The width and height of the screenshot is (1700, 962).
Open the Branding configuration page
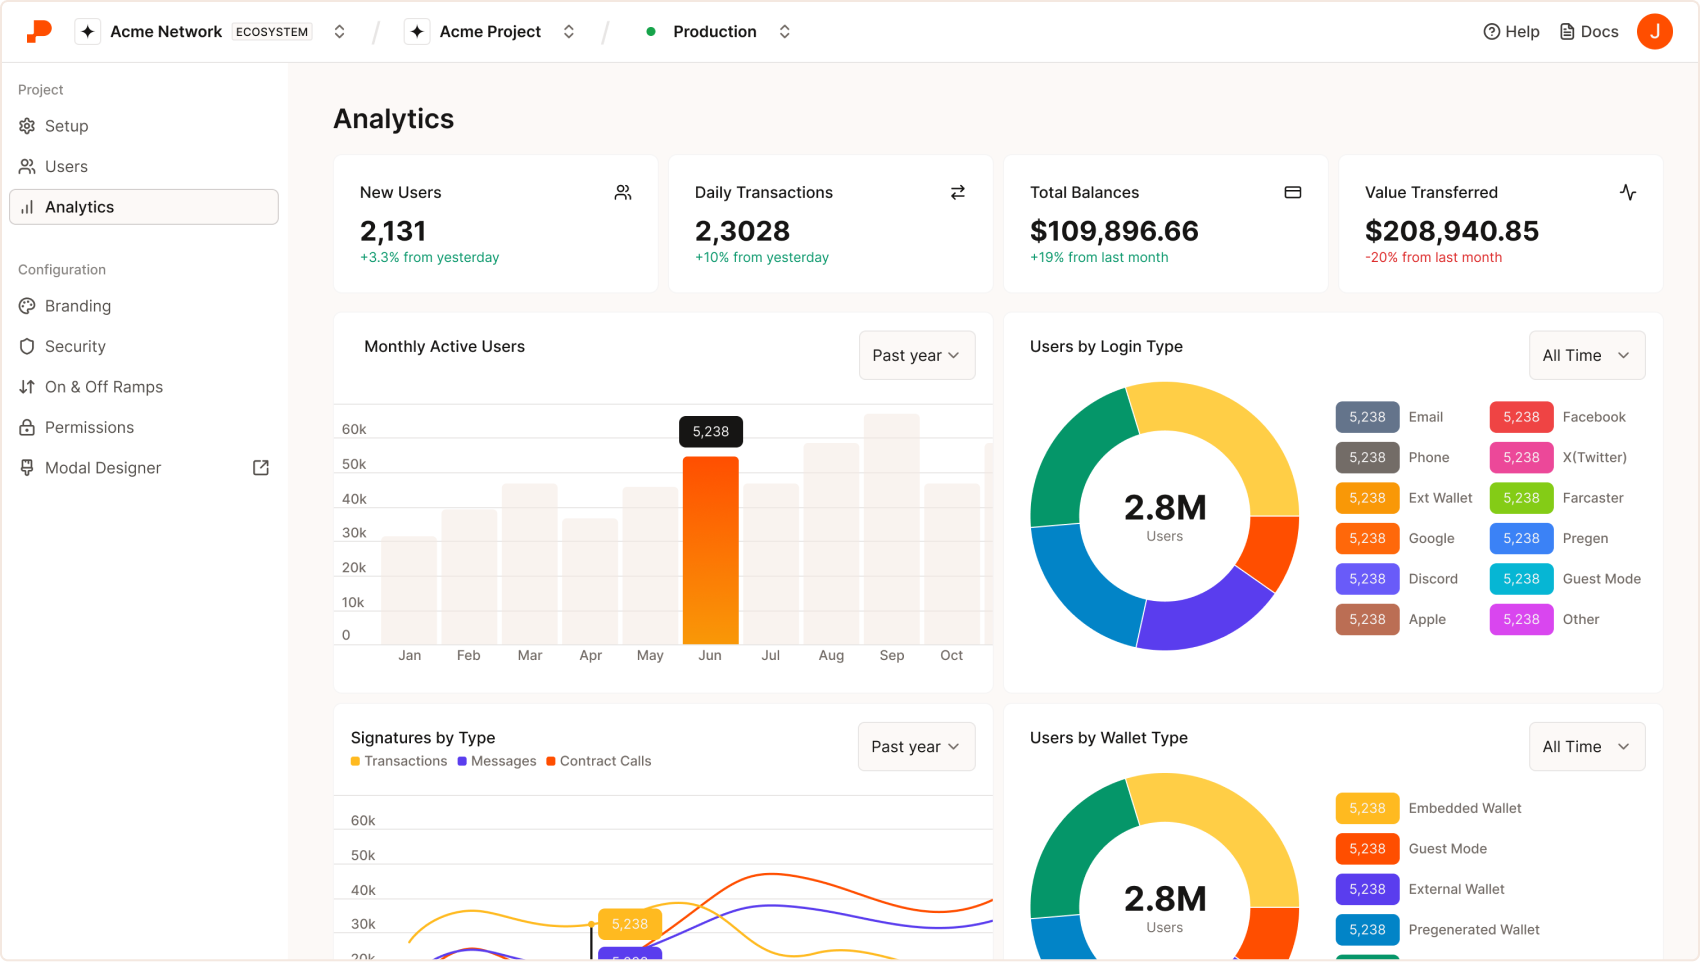coord(144,306)
